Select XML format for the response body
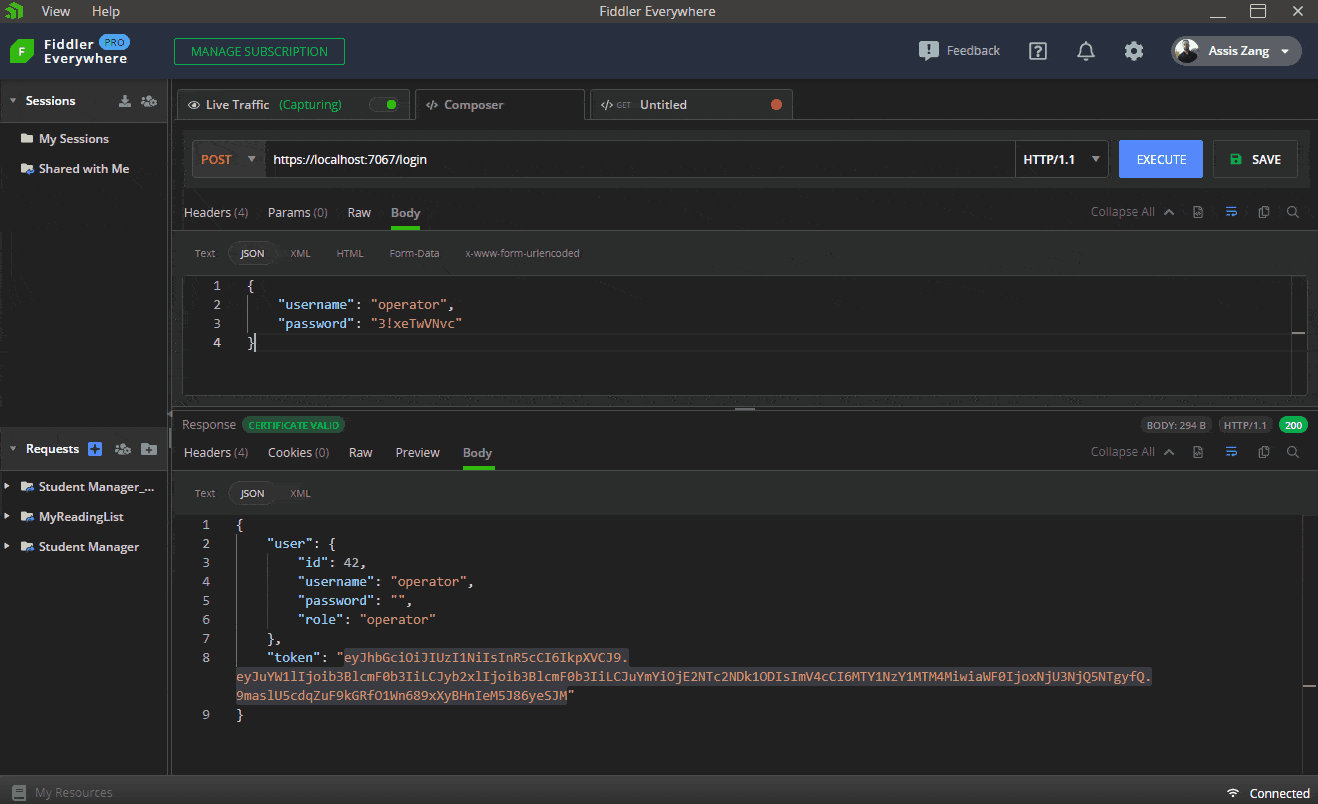1318x804 pixels. (x=299, y=493)
